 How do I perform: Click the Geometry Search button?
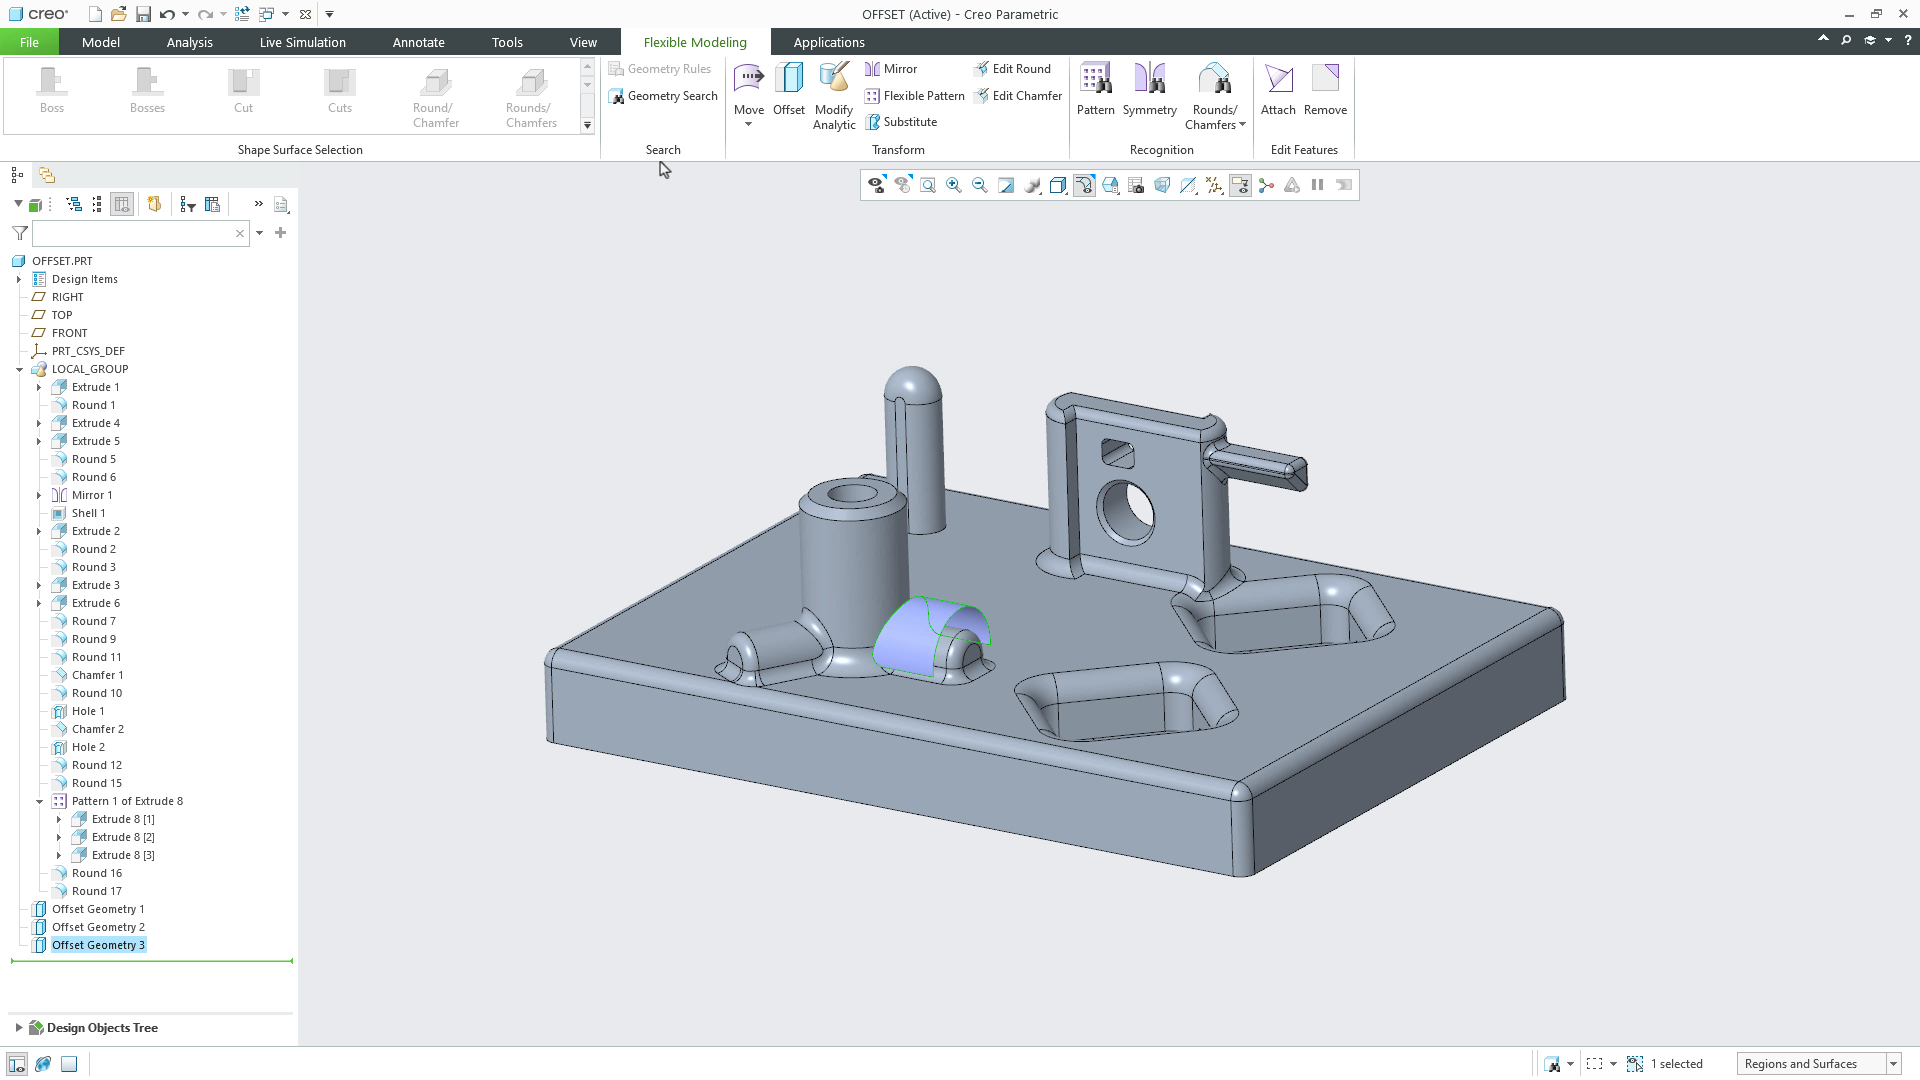663,96
